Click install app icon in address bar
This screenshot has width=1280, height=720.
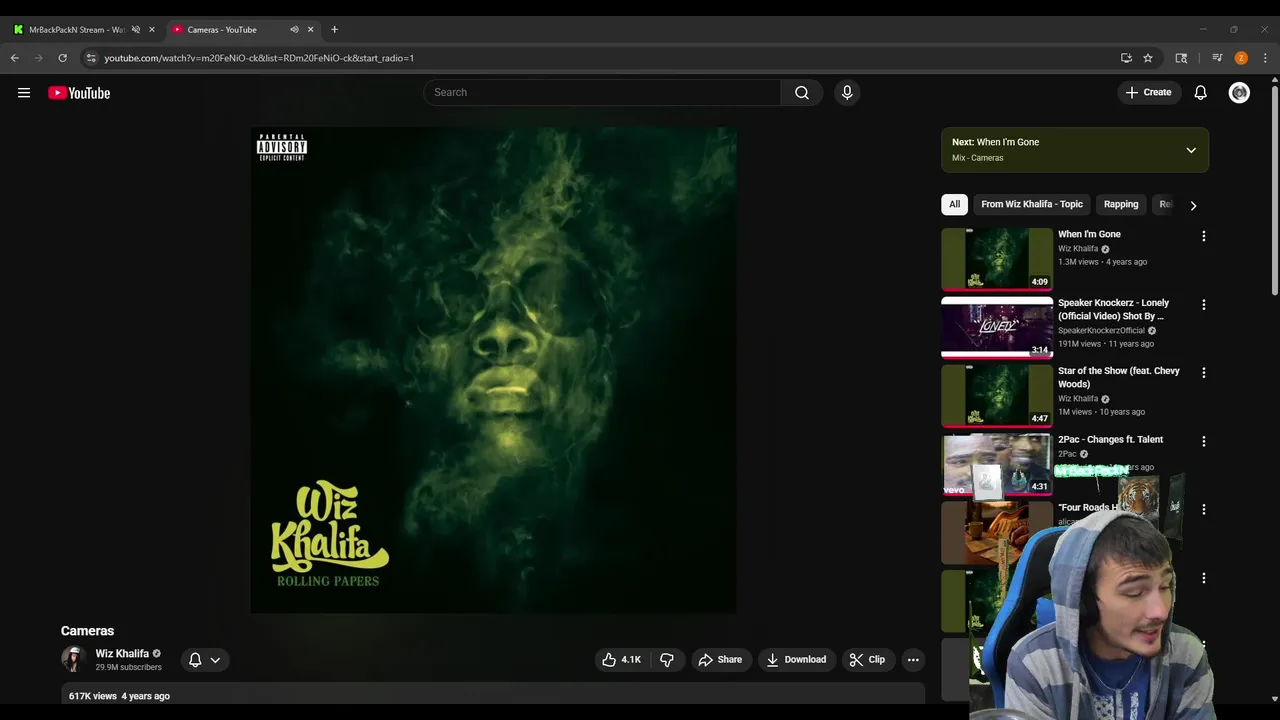click(1126, 58)
